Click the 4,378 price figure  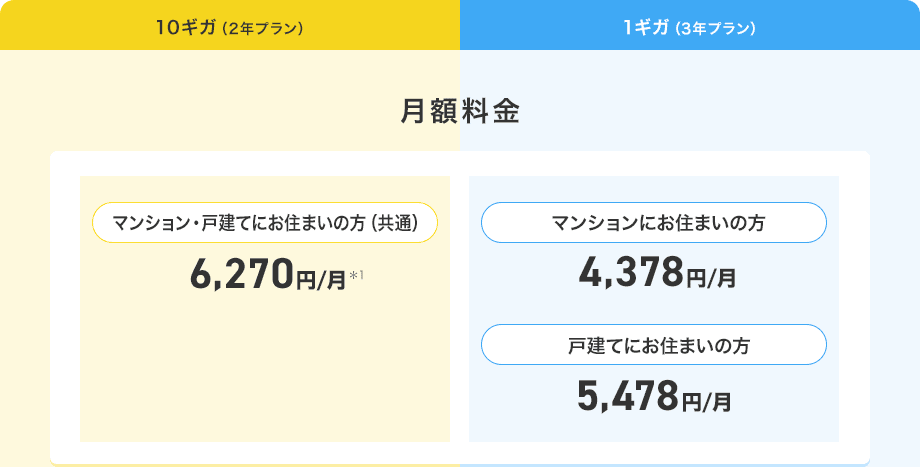click(x=630, y=272)
